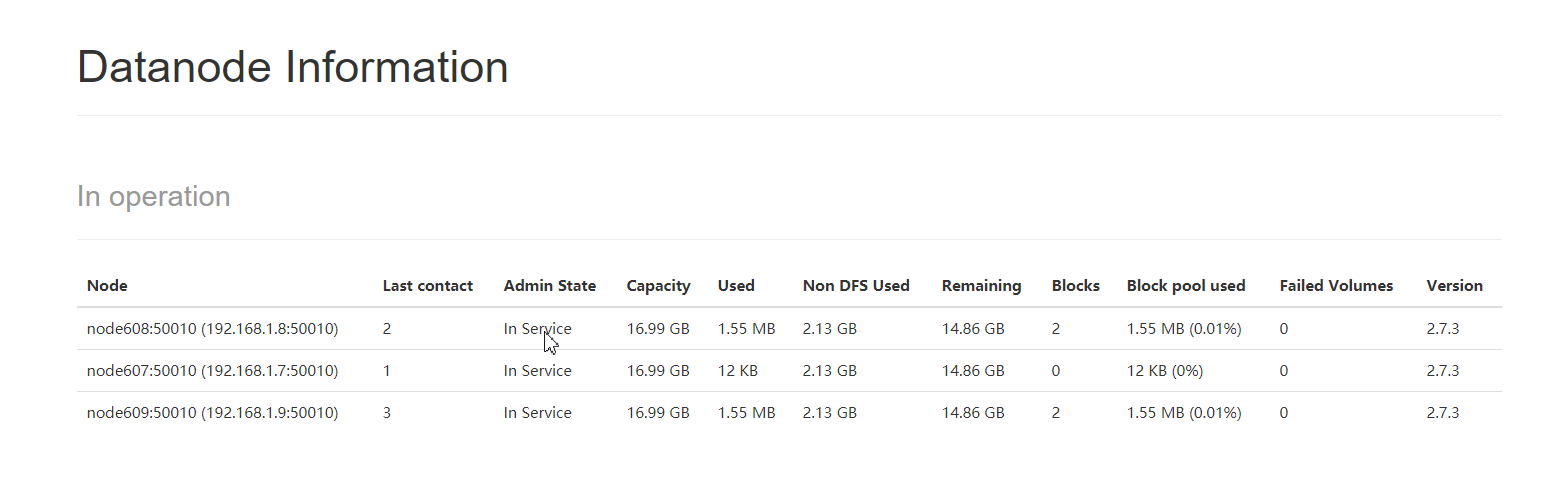Select the node609:50010 datanode entry
The width and height of the screenshot is (1560, 487).
(x=212, y=413)
